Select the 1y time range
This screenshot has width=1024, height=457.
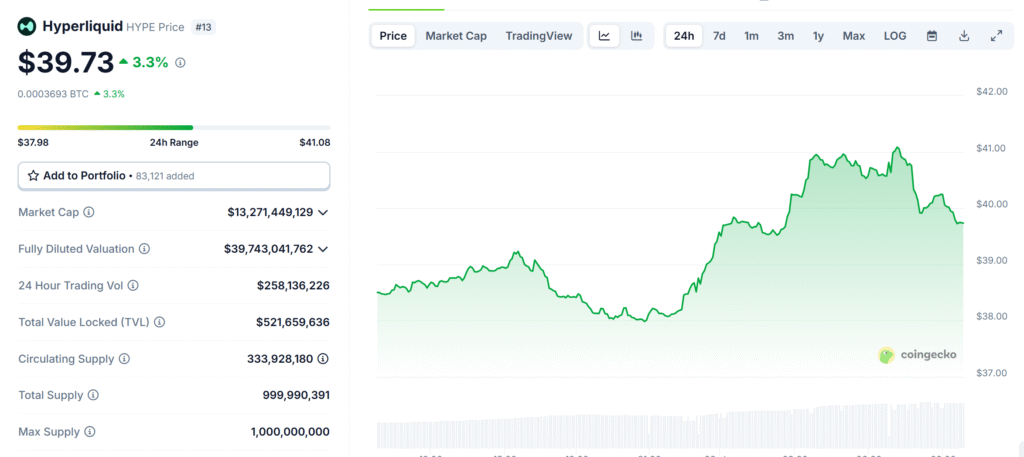click(818, 36)
